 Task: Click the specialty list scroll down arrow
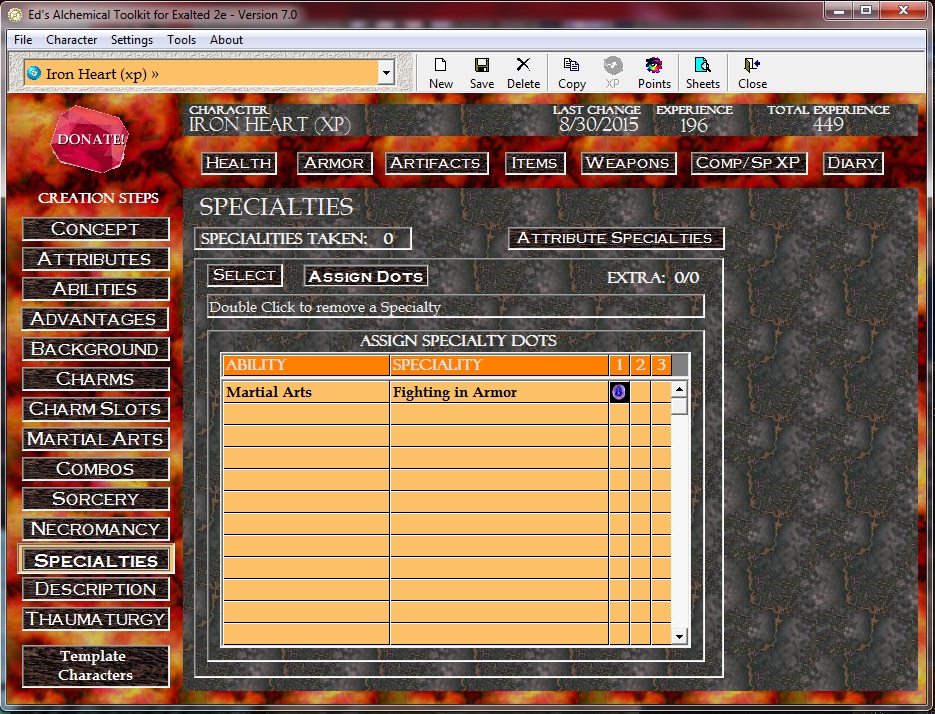(679, 636)
